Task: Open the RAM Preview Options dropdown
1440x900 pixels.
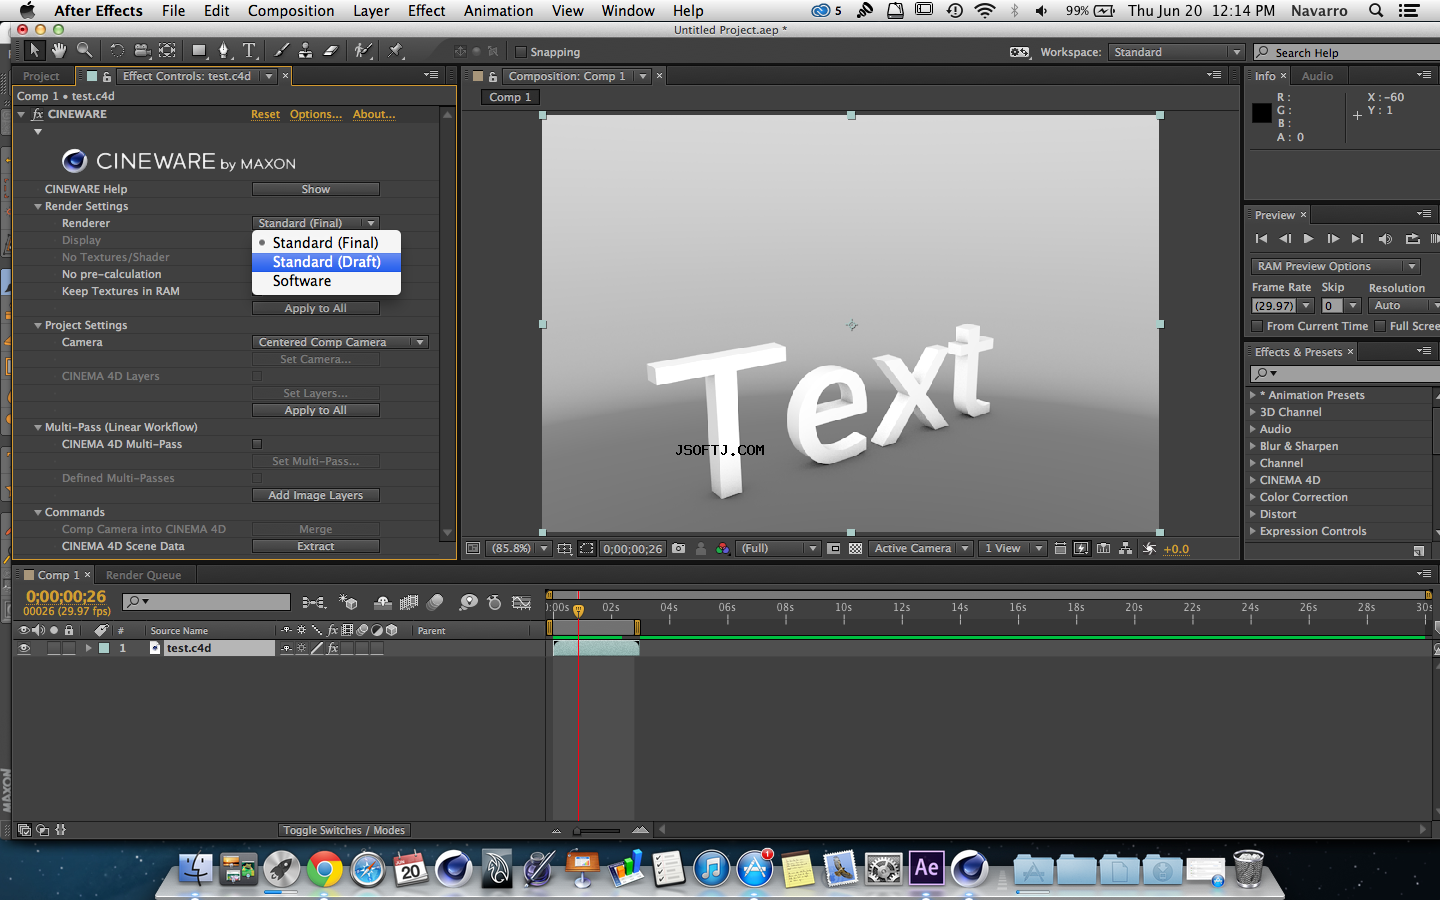Action: pos(1335,266)
